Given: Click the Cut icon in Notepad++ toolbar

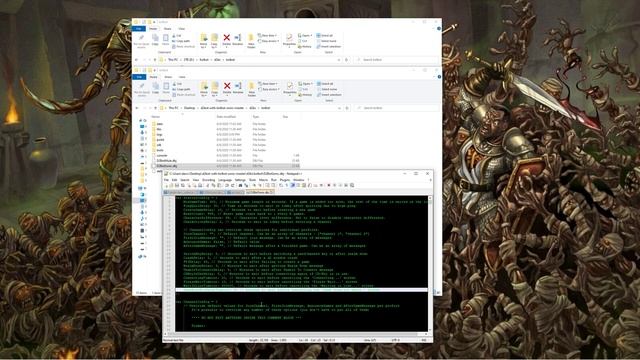Looking at the screenshot, I should (x=208, y=185).
